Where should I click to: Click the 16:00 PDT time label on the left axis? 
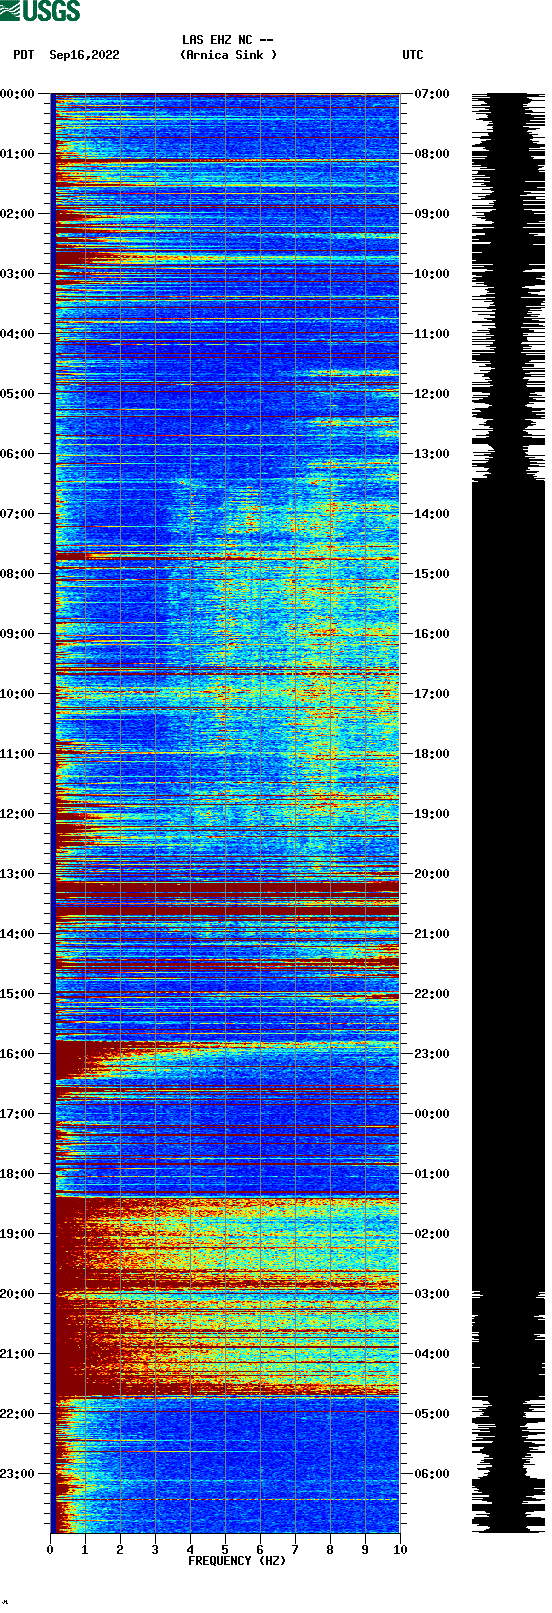pos(17,1054)
